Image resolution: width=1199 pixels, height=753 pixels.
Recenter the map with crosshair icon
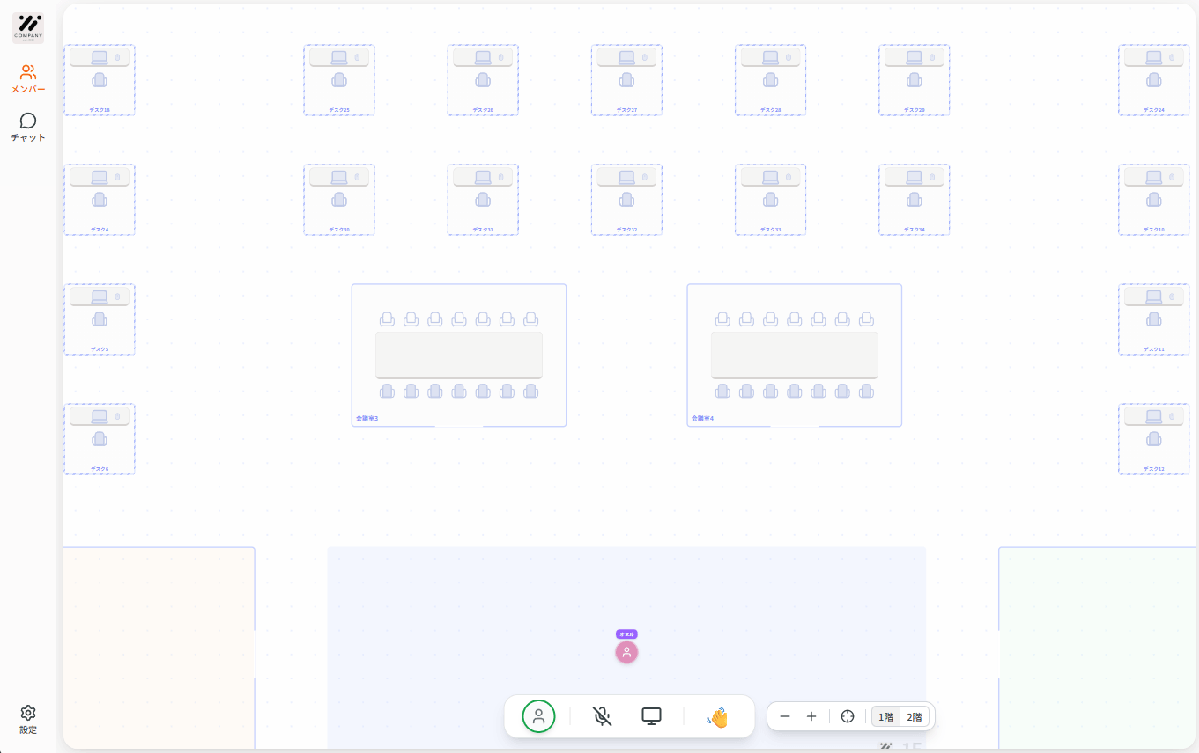point(847,716)
